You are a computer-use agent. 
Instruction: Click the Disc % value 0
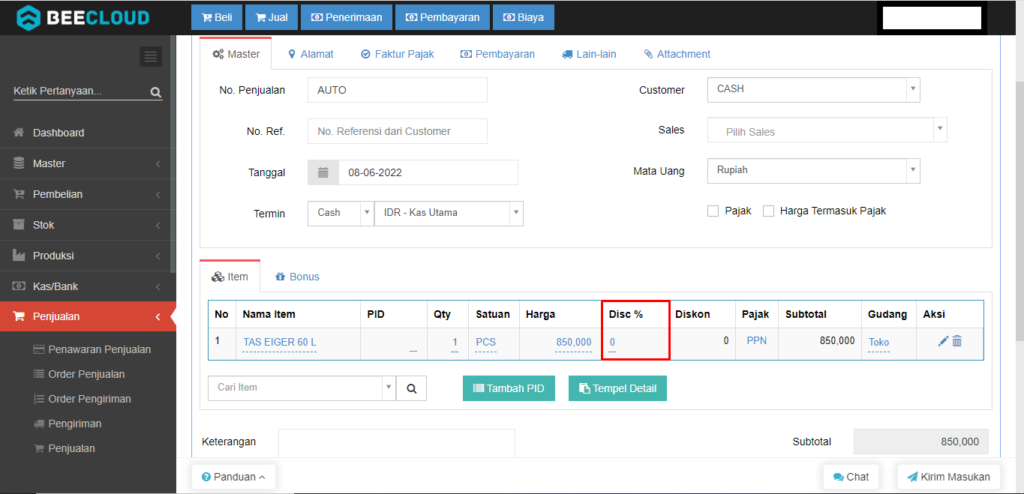tap(613, 342)
